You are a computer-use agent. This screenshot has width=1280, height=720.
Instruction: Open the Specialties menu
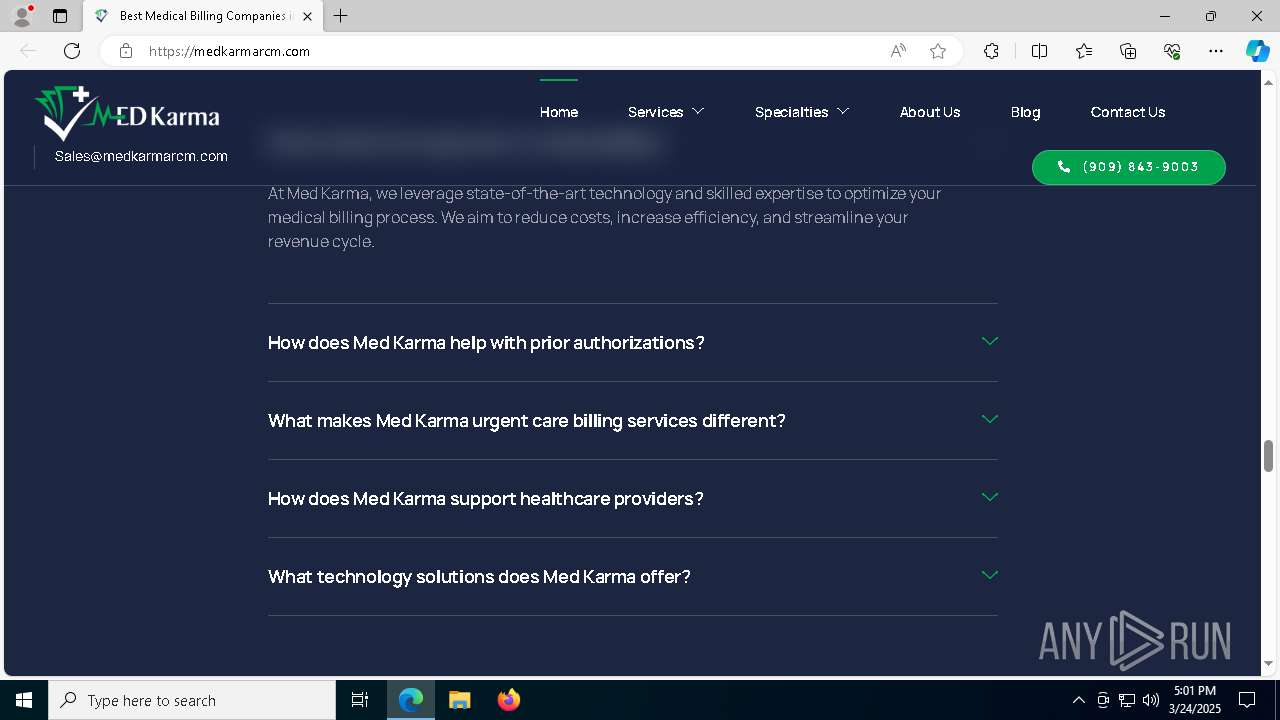click(x=791, y=112)
